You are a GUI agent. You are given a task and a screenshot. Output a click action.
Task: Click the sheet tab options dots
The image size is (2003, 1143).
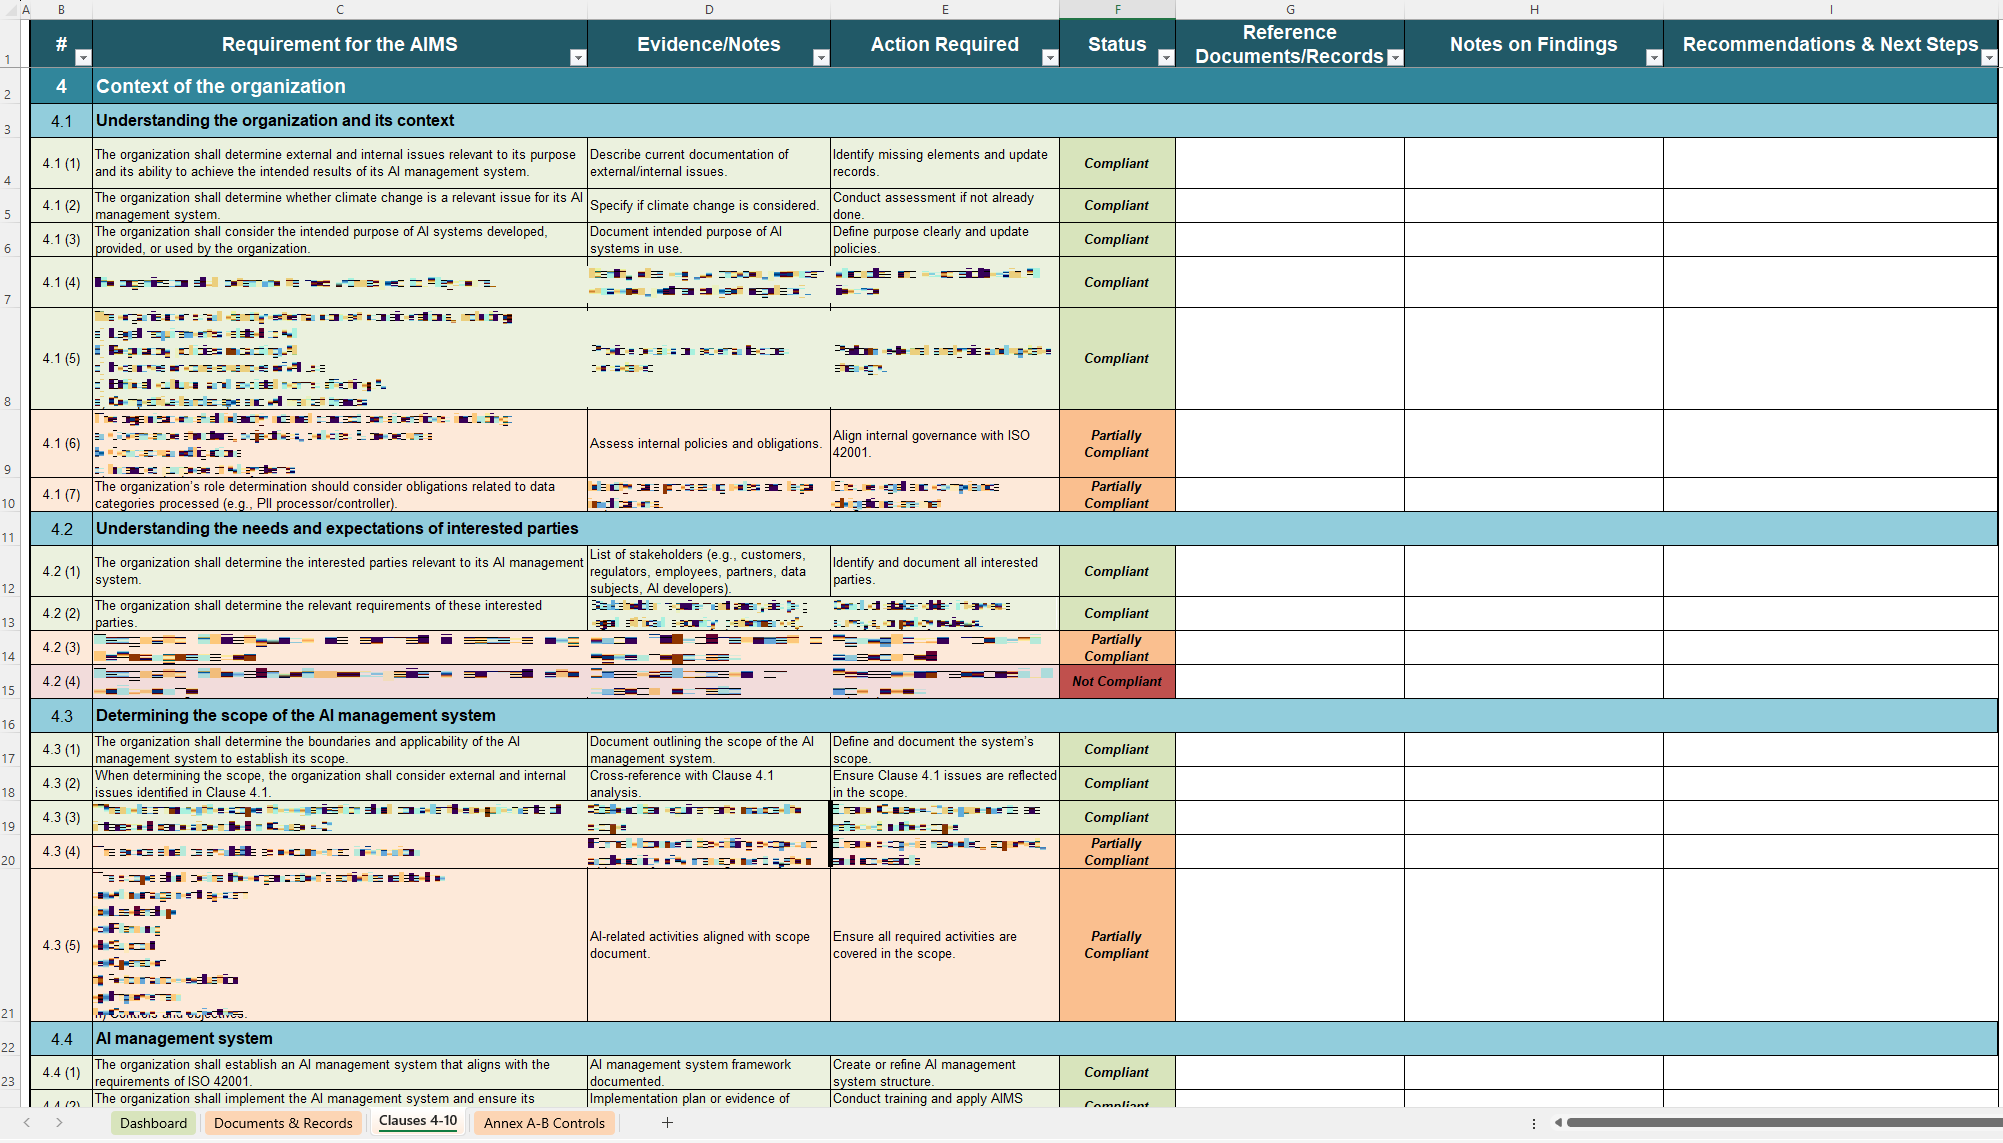pos(1533,1123)
